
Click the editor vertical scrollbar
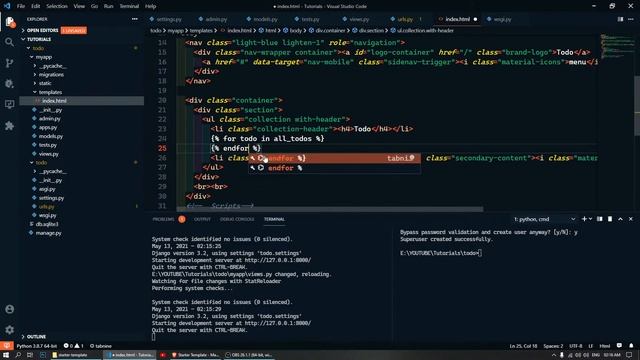tap(637, 106)
